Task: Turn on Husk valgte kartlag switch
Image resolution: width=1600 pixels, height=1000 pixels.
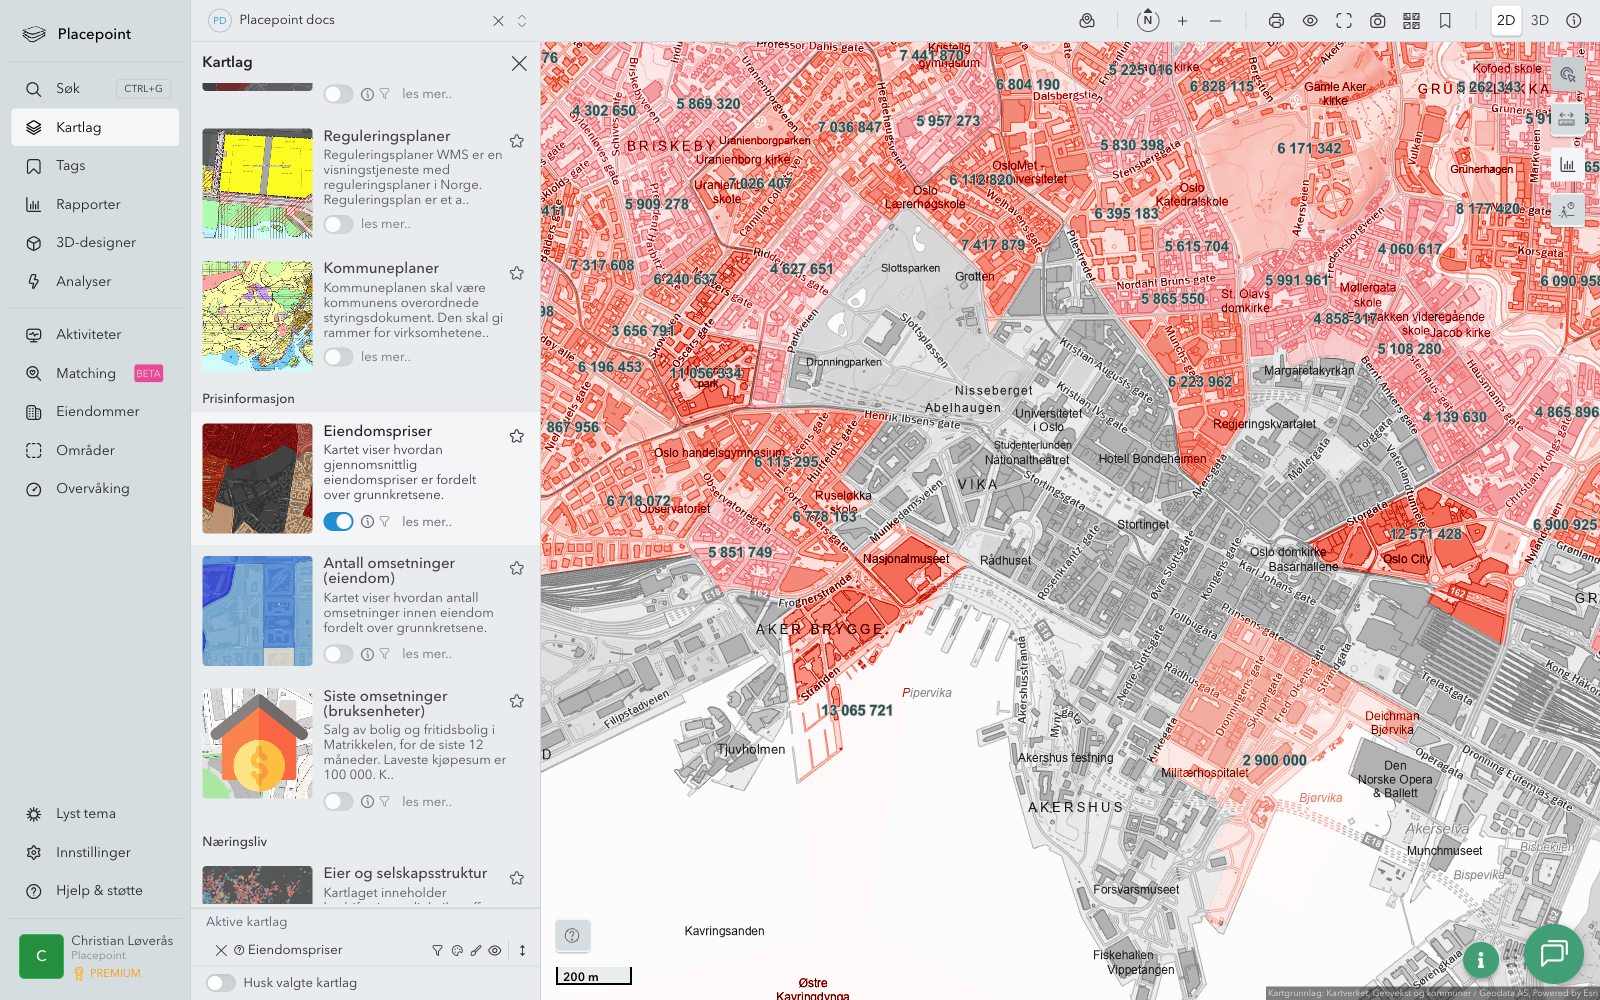Action: click(x=221, y=983)
